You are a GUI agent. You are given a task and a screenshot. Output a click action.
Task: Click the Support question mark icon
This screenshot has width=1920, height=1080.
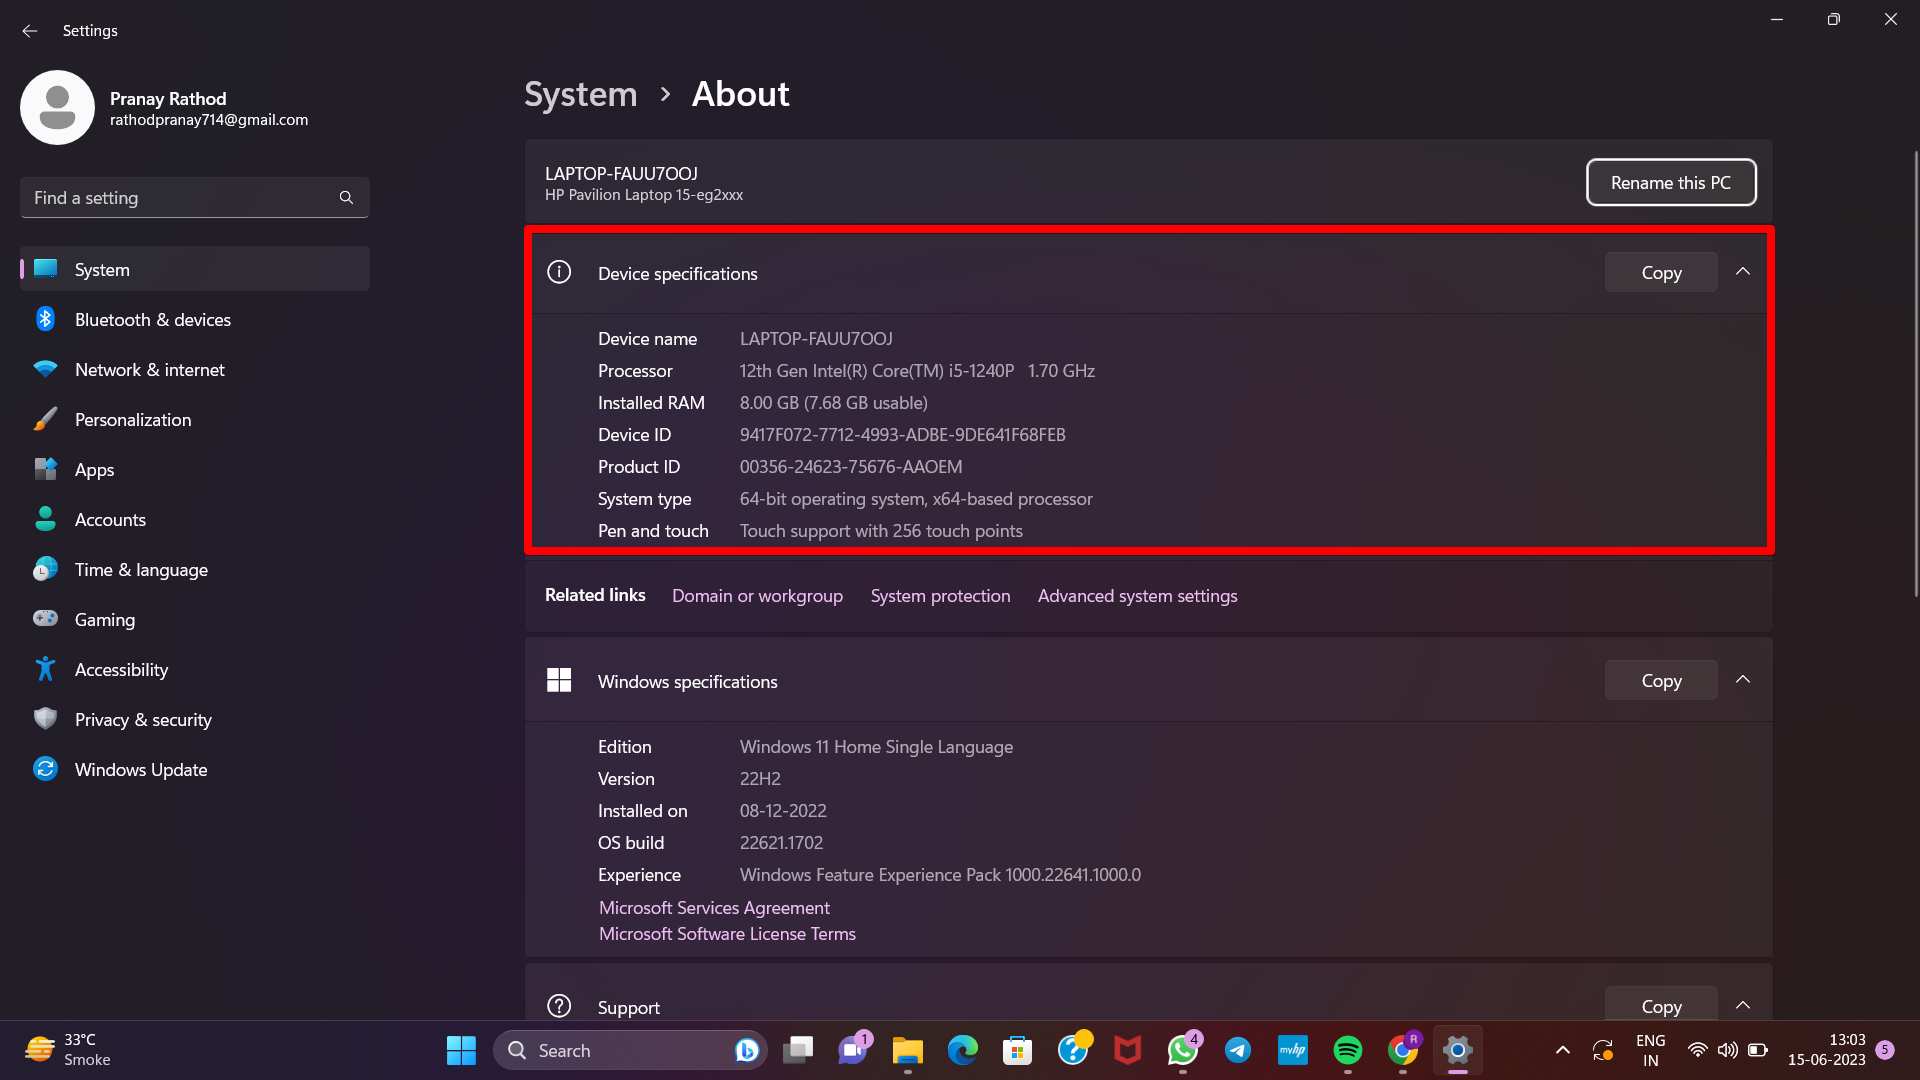tap(559, 1006)
